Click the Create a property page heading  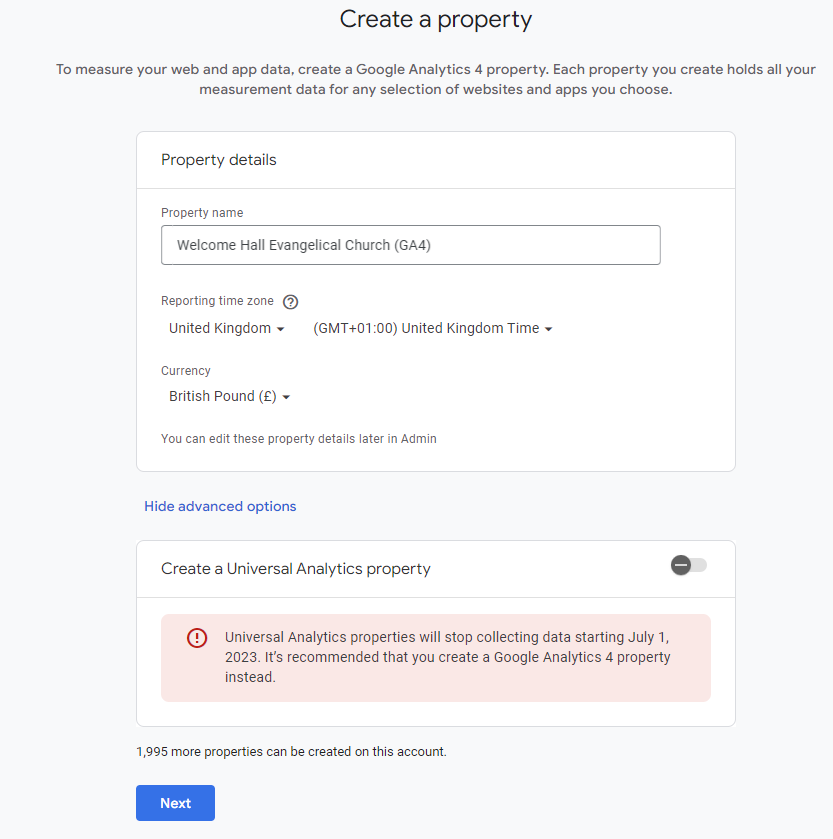tap(435, 20)
